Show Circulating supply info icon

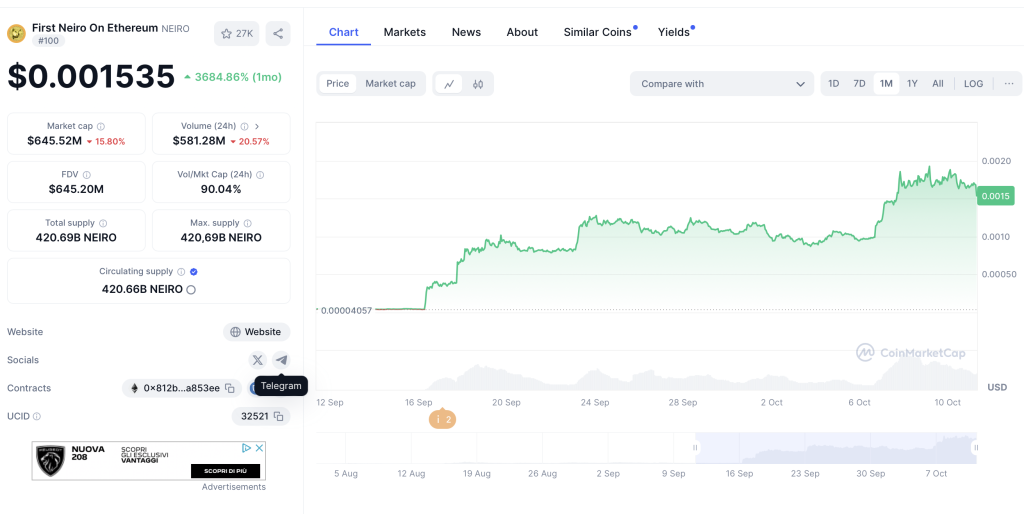[x=181, y=271]
